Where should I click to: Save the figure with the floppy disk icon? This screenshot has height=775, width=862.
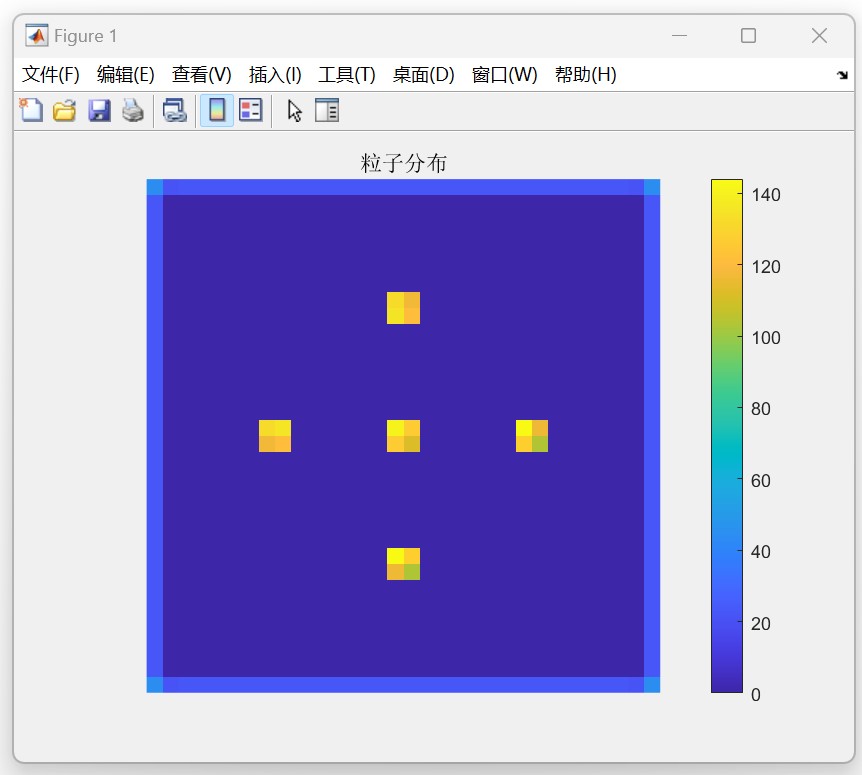(x=100, y=110)
